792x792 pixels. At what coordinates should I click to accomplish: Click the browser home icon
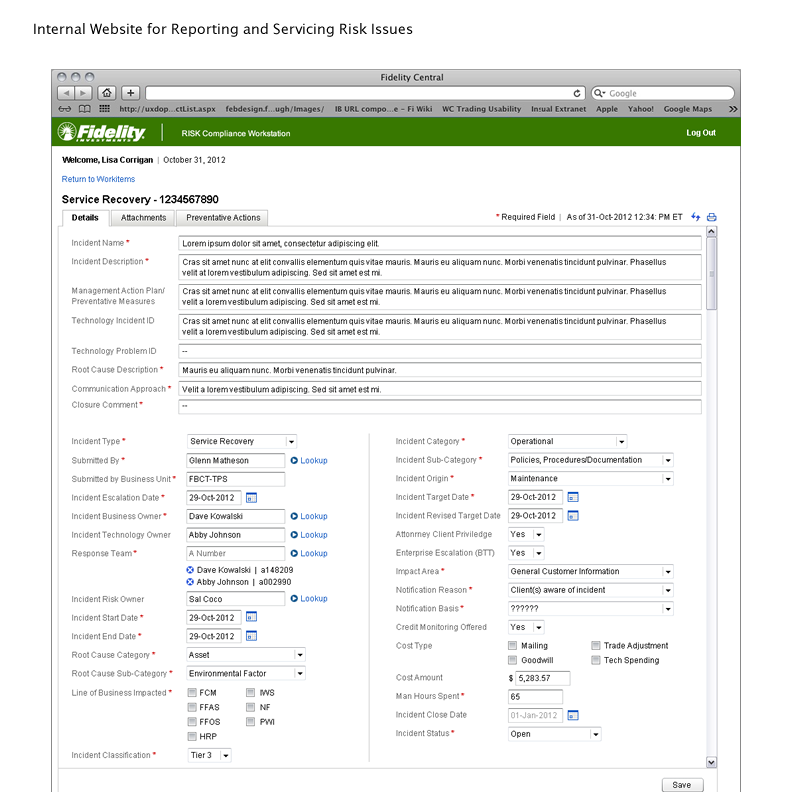(x=107, y=93)
